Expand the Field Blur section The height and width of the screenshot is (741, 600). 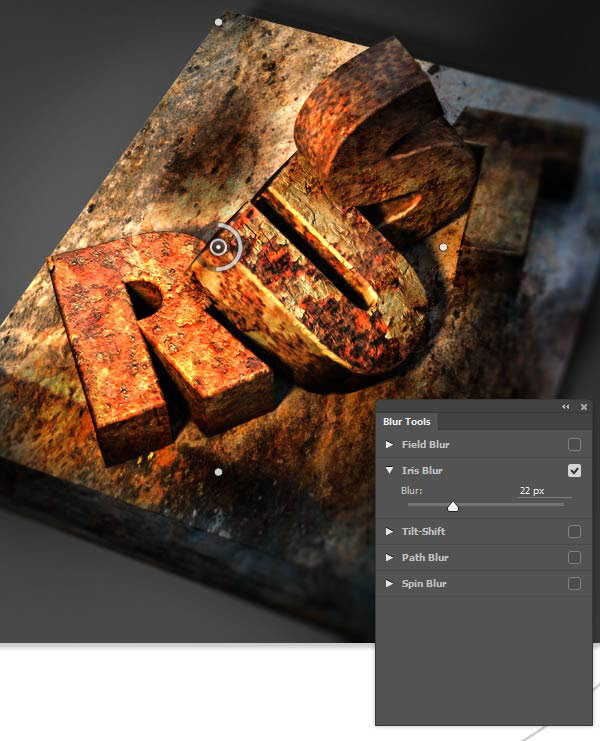[x=389, y=444]
